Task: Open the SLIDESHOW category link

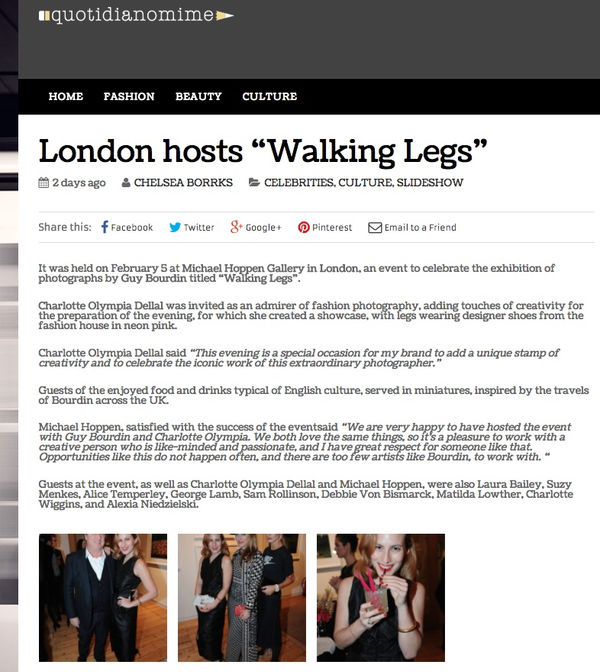Action: [430, 183]
